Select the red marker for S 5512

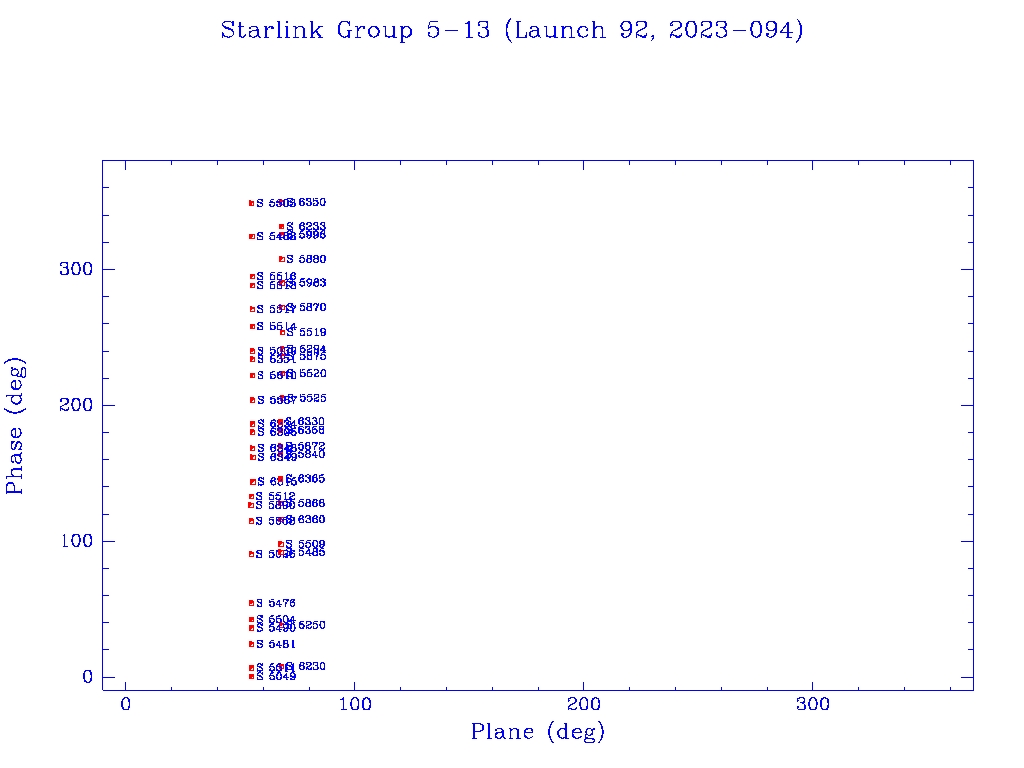click(x=251, y=497)
